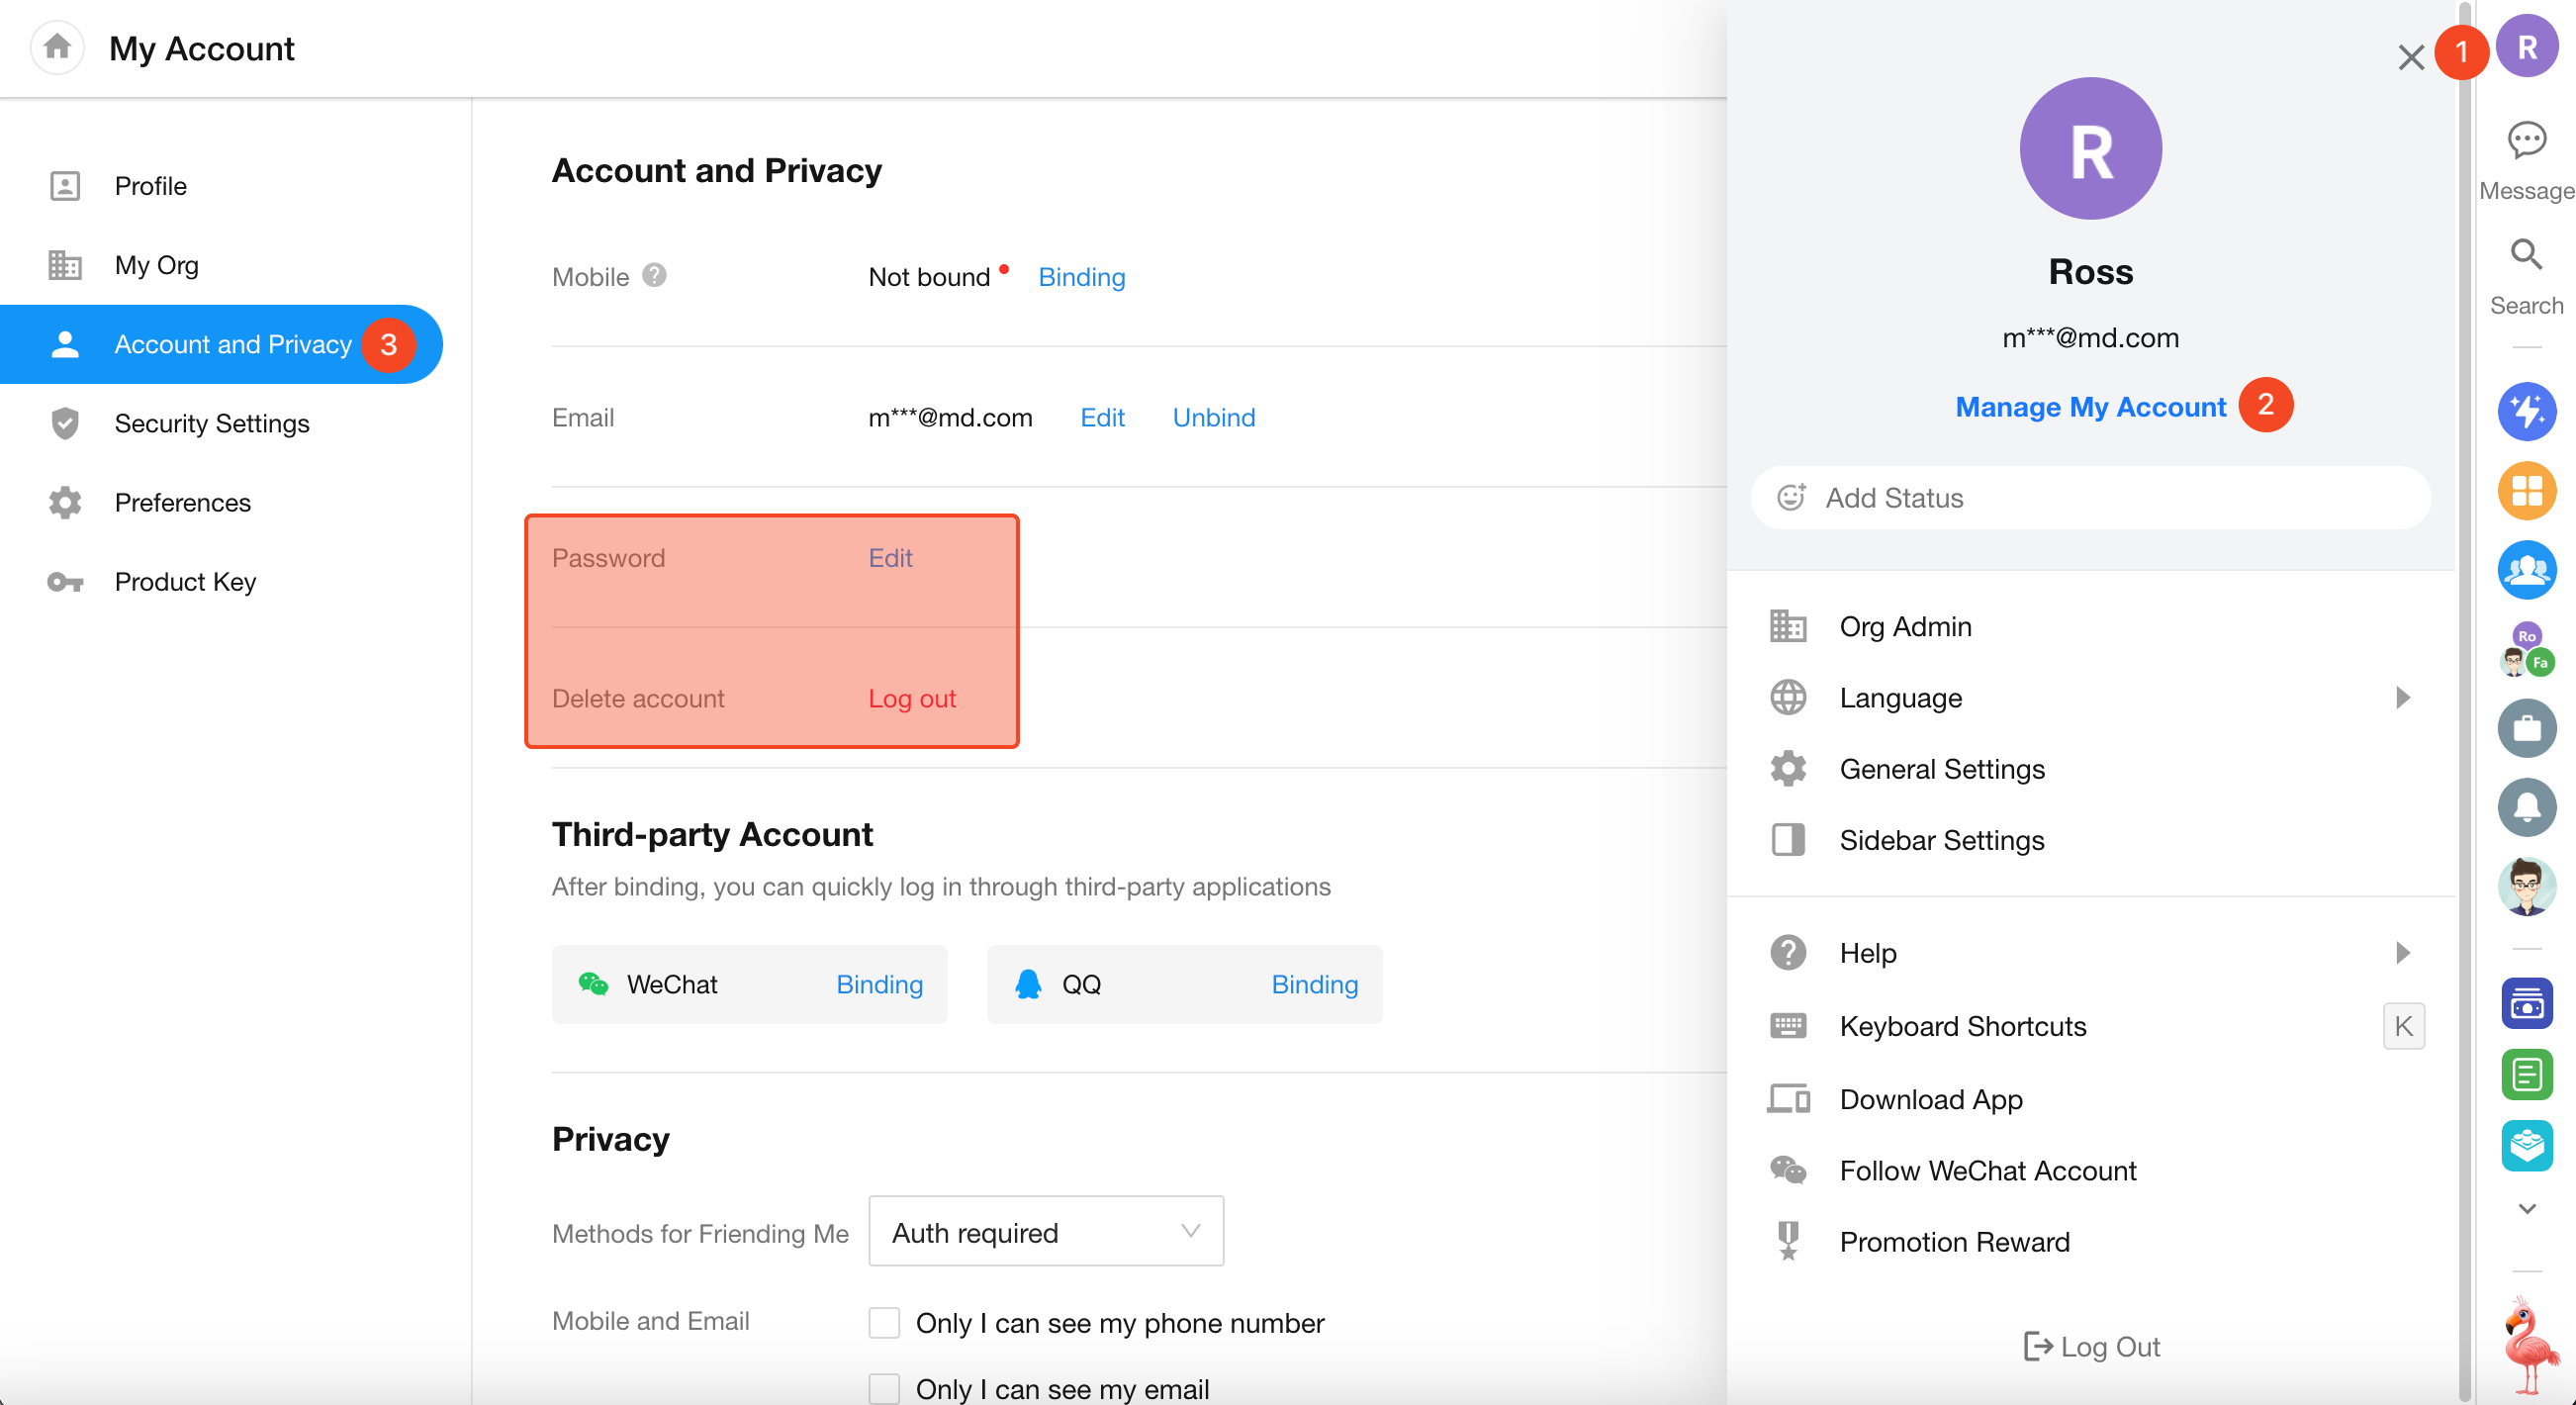
Task: Click the Manage My Account link
Action: click(2090, 407)
